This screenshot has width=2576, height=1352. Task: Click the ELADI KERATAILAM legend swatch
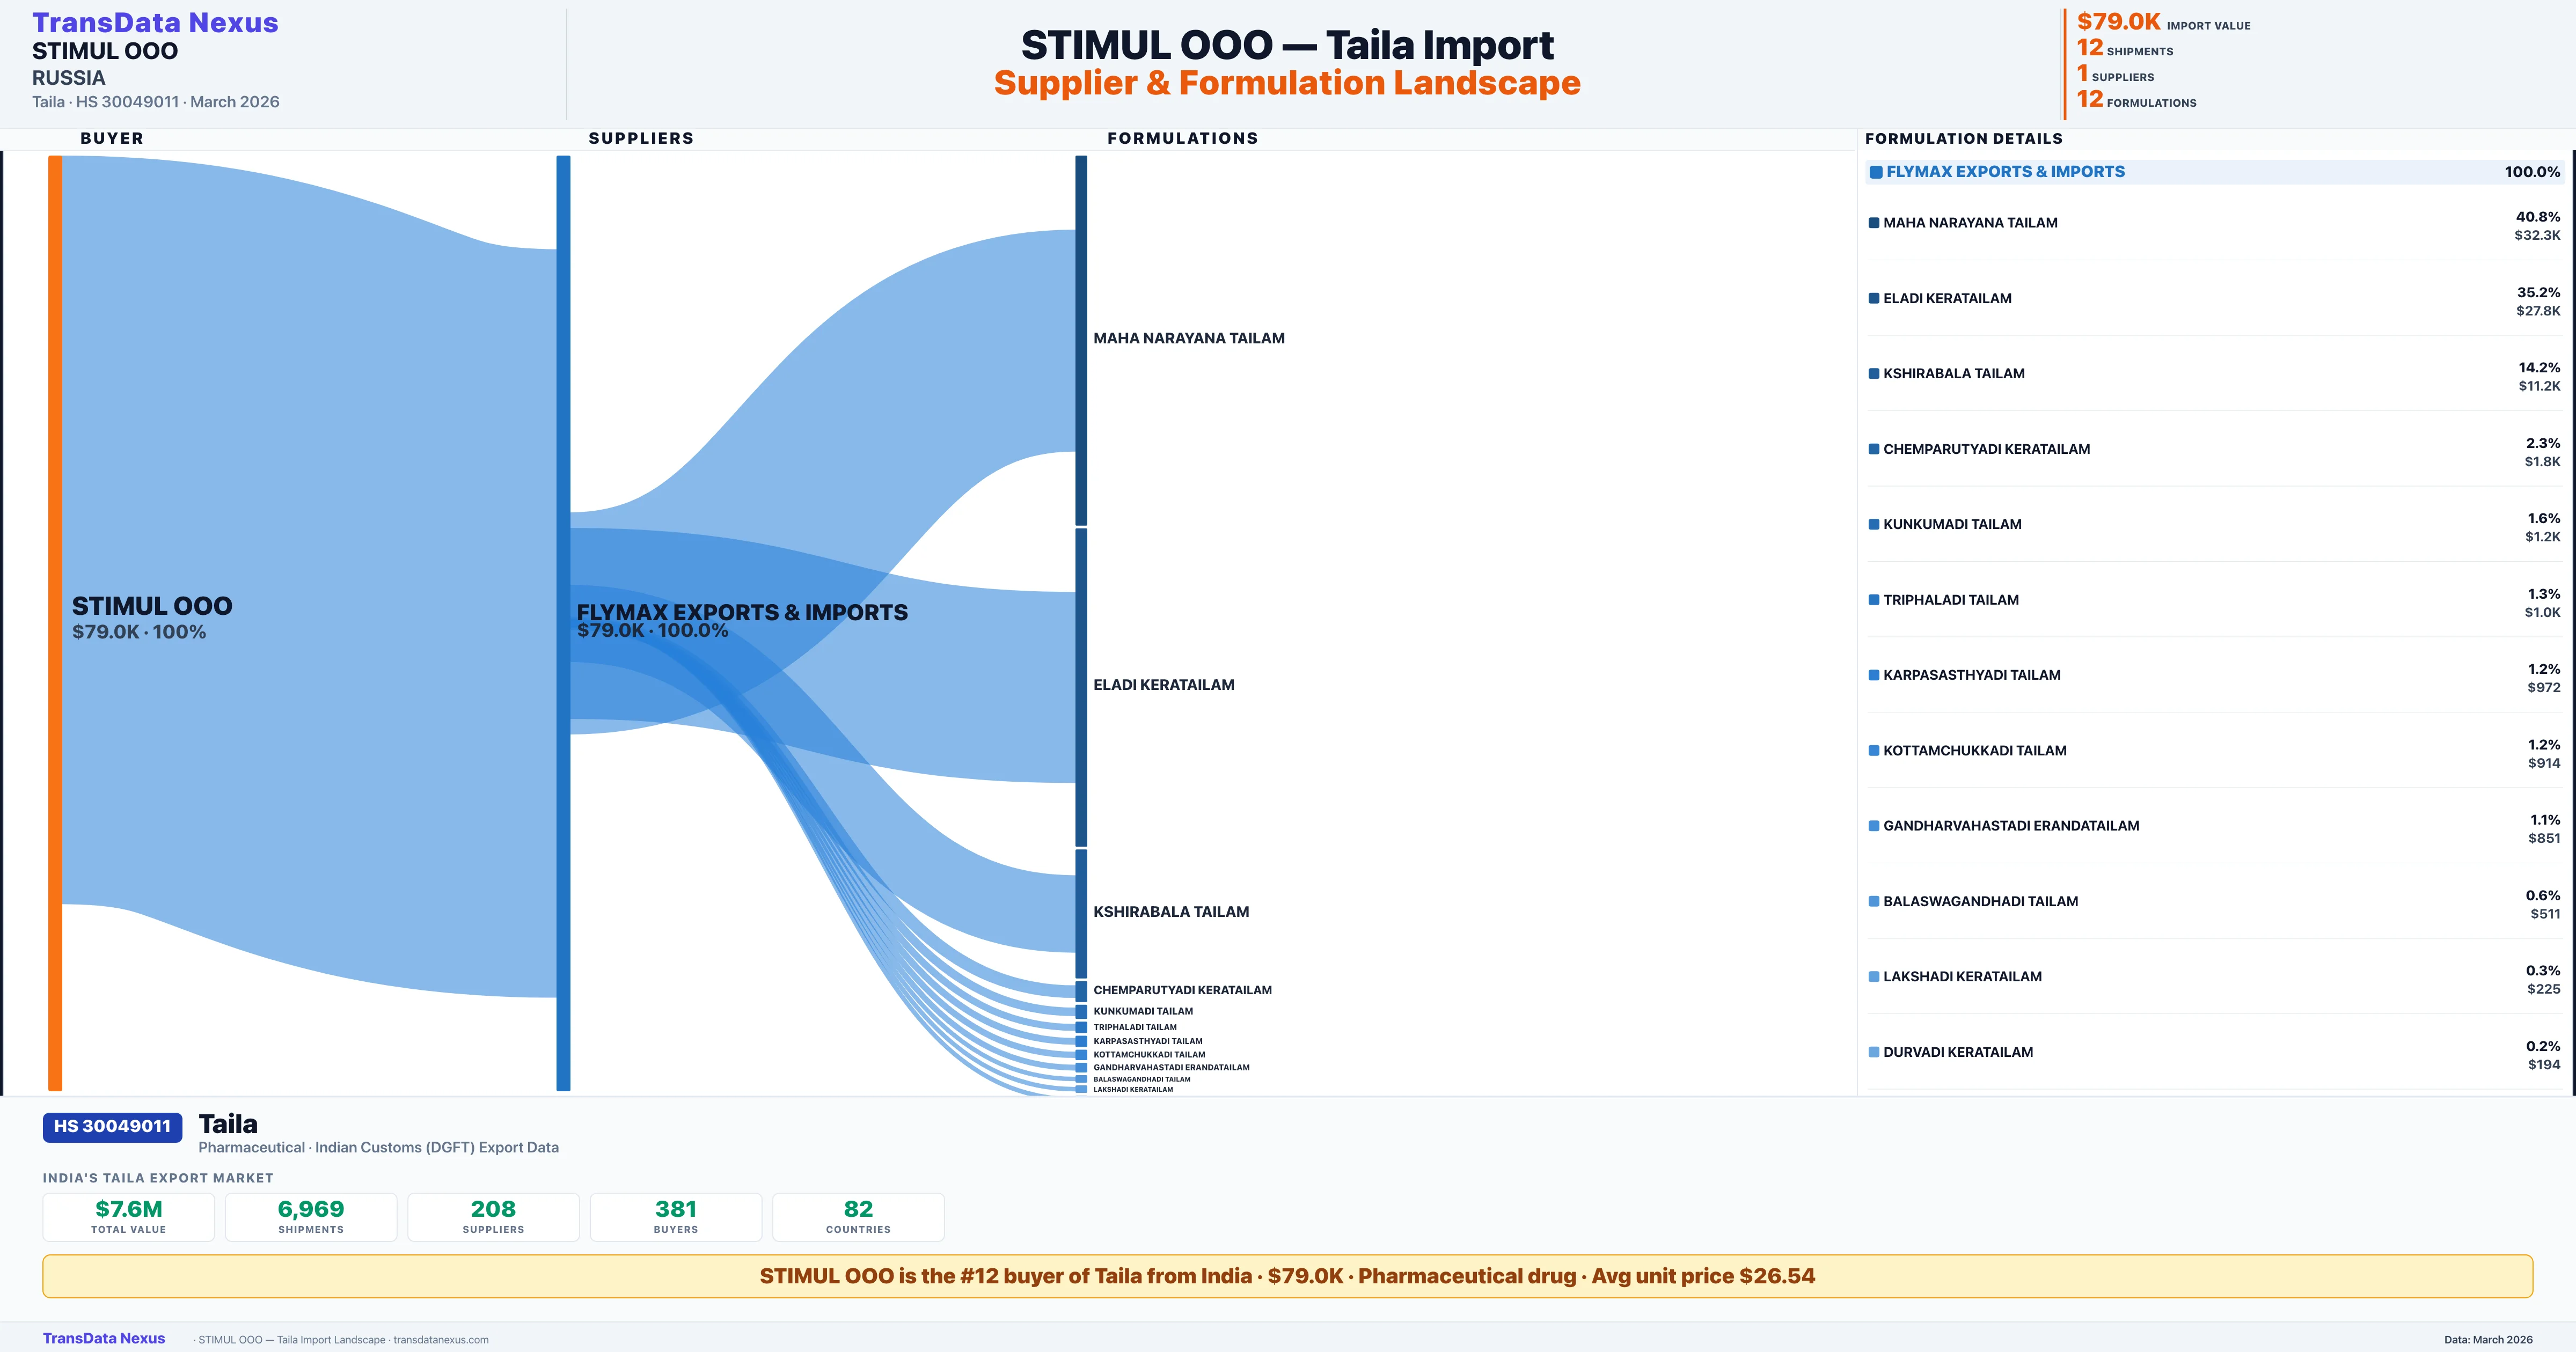coord(1874,298)
